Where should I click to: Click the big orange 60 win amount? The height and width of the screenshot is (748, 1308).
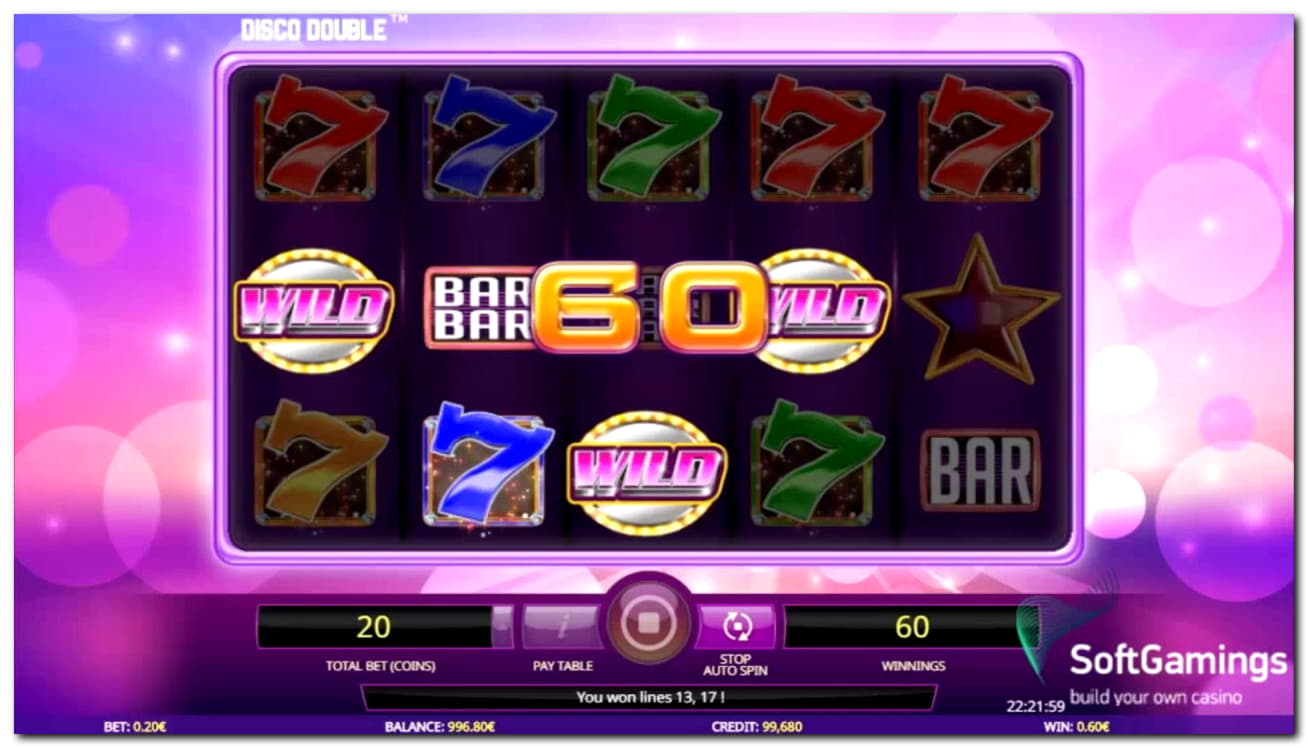(x=650, y=308)
